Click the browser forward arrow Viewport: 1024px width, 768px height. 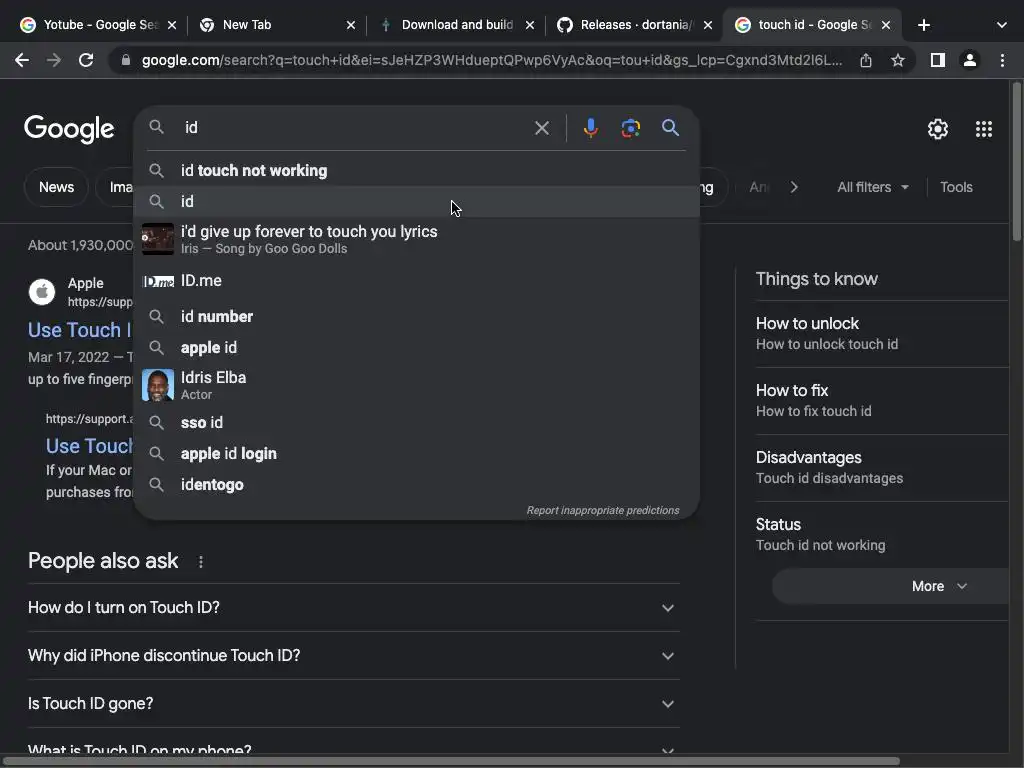click(x=54, y=60)
